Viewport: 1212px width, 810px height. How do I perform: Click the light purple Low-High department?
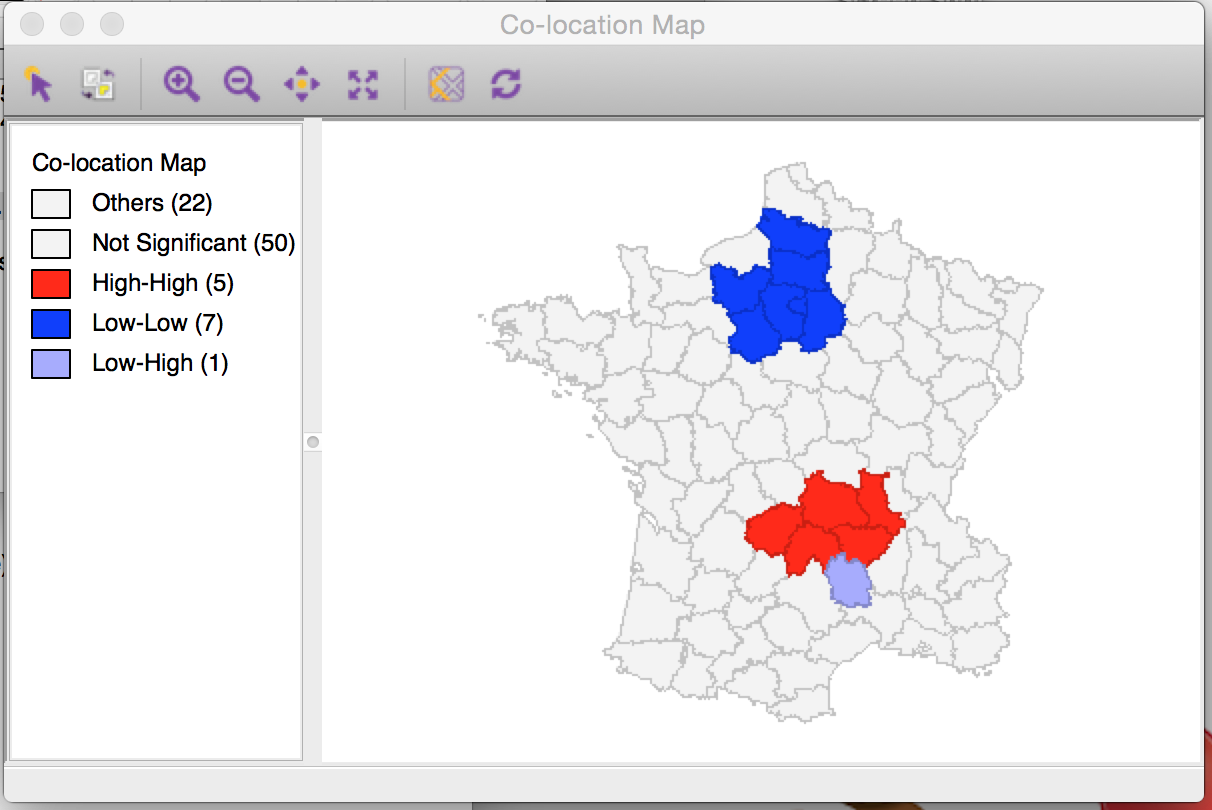(x=848, y=580)
